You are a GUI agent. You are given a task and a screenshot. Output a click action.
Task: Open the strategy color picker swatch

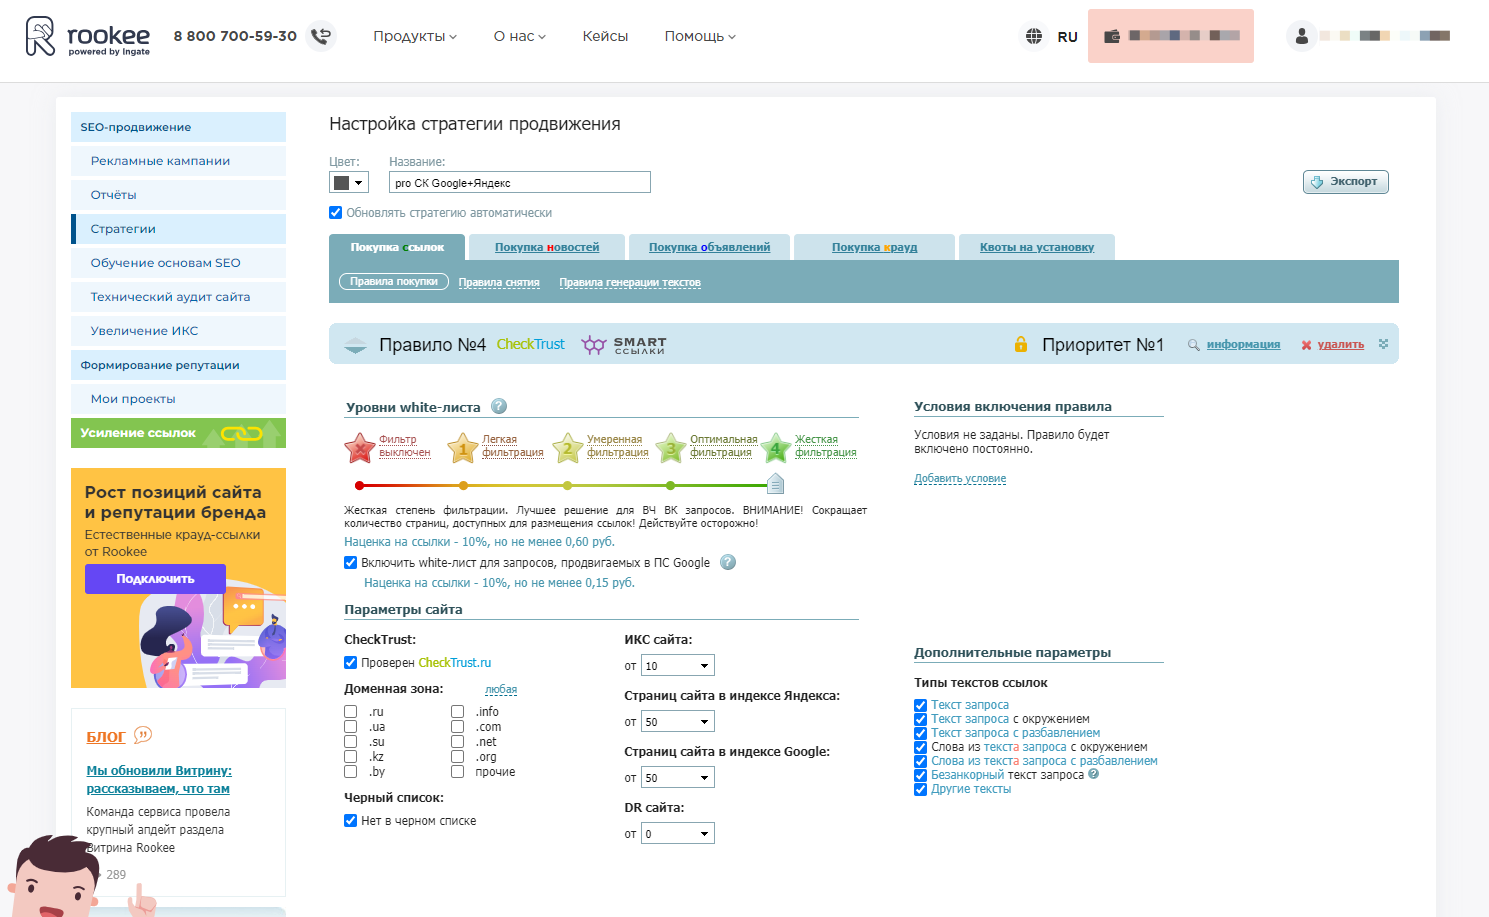tap(349, 182)
